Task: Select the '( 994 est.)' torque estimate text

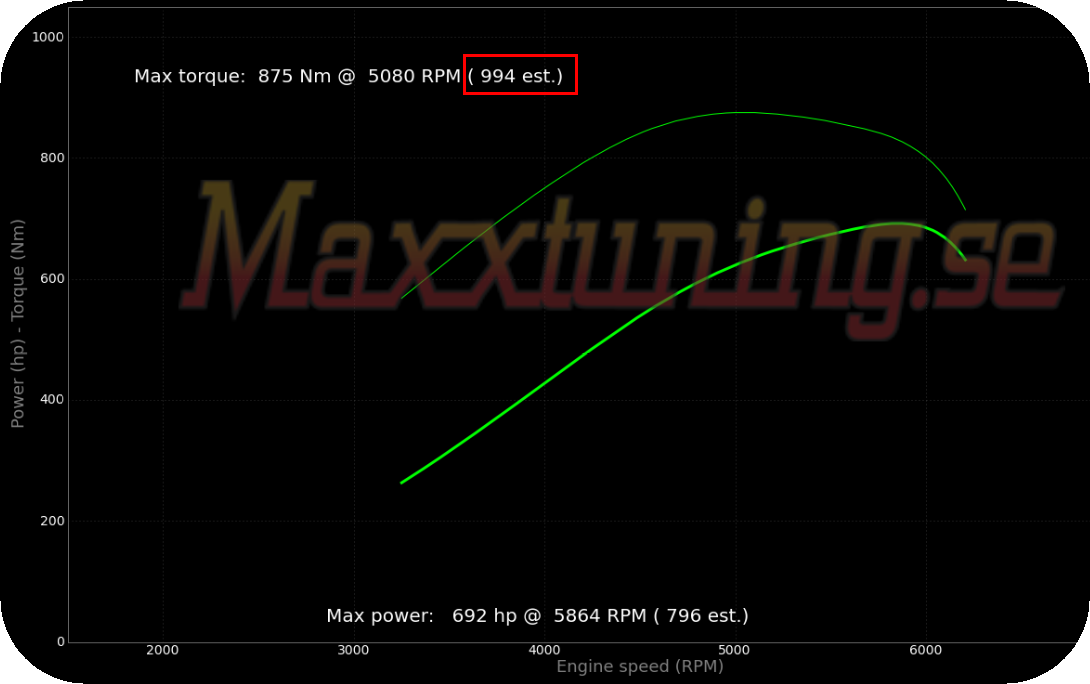Action: (515, 76)
